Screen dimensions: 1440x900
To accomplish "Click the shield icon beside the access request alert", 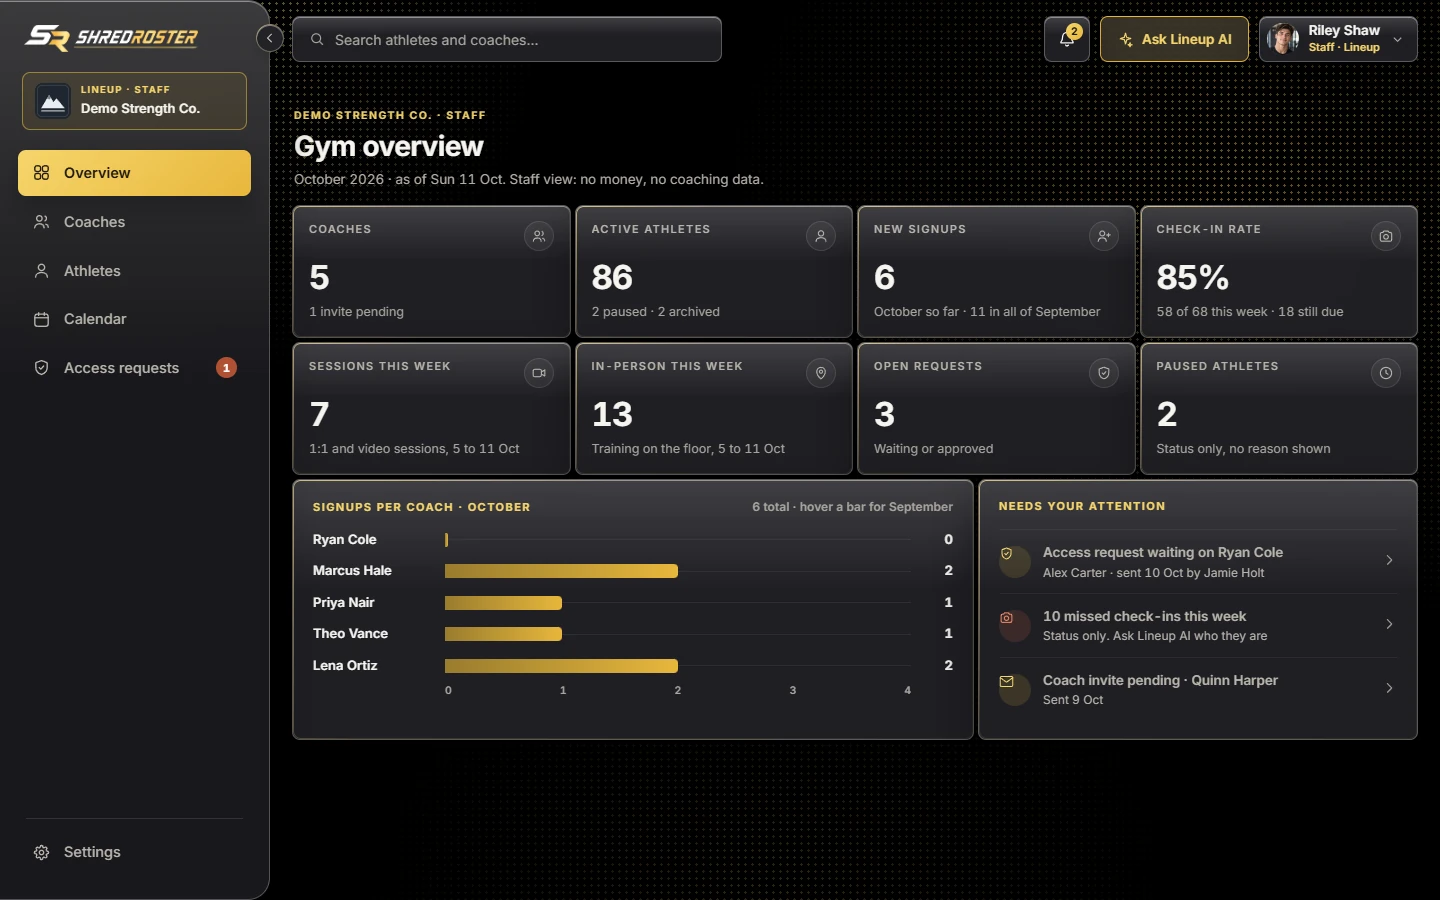I will point(1007,554).
